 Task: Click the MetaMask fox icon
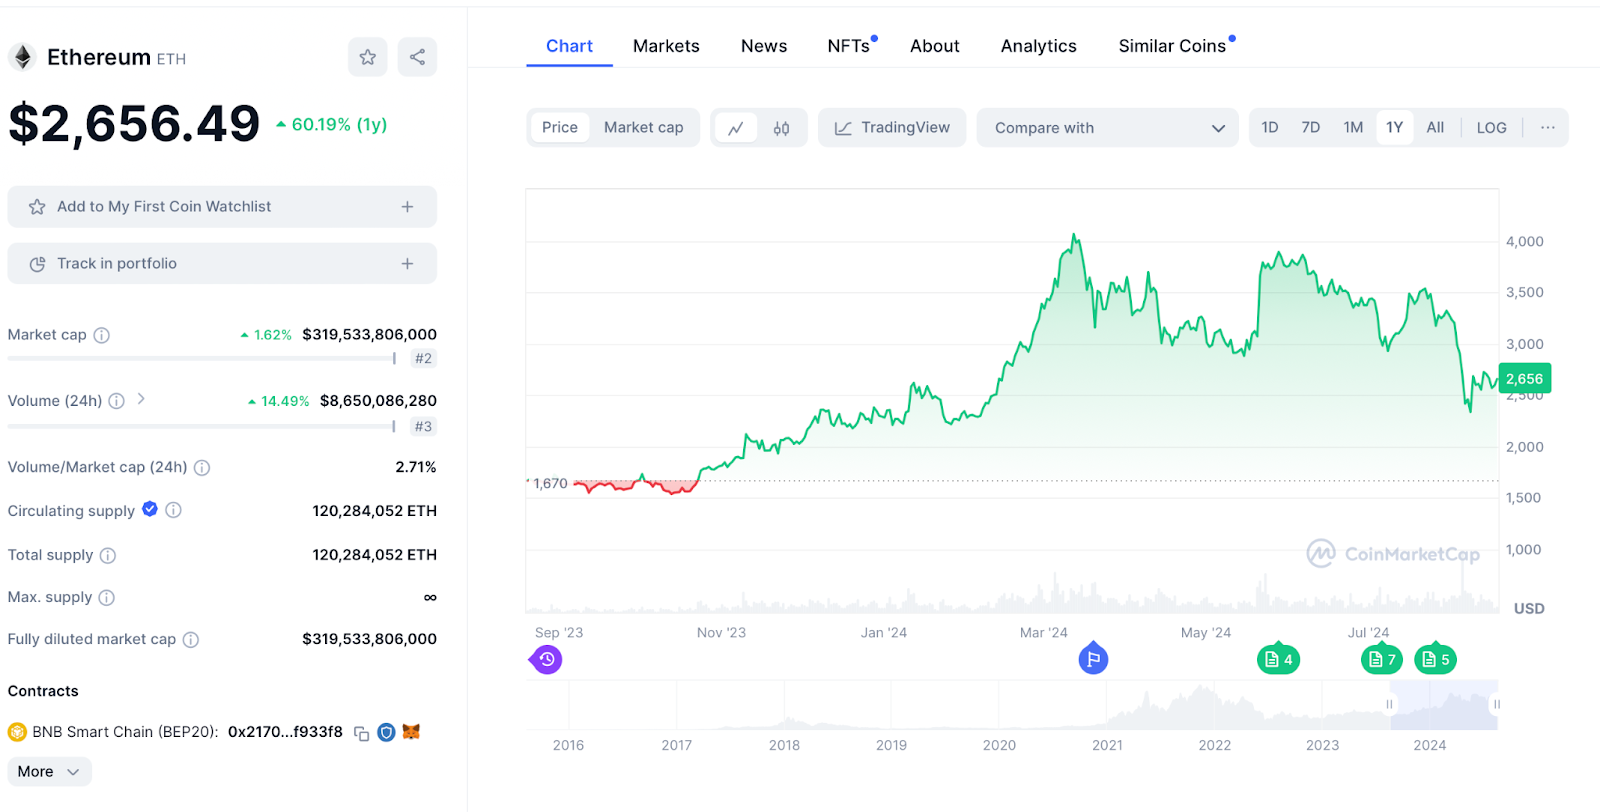[x=411, y=732]
